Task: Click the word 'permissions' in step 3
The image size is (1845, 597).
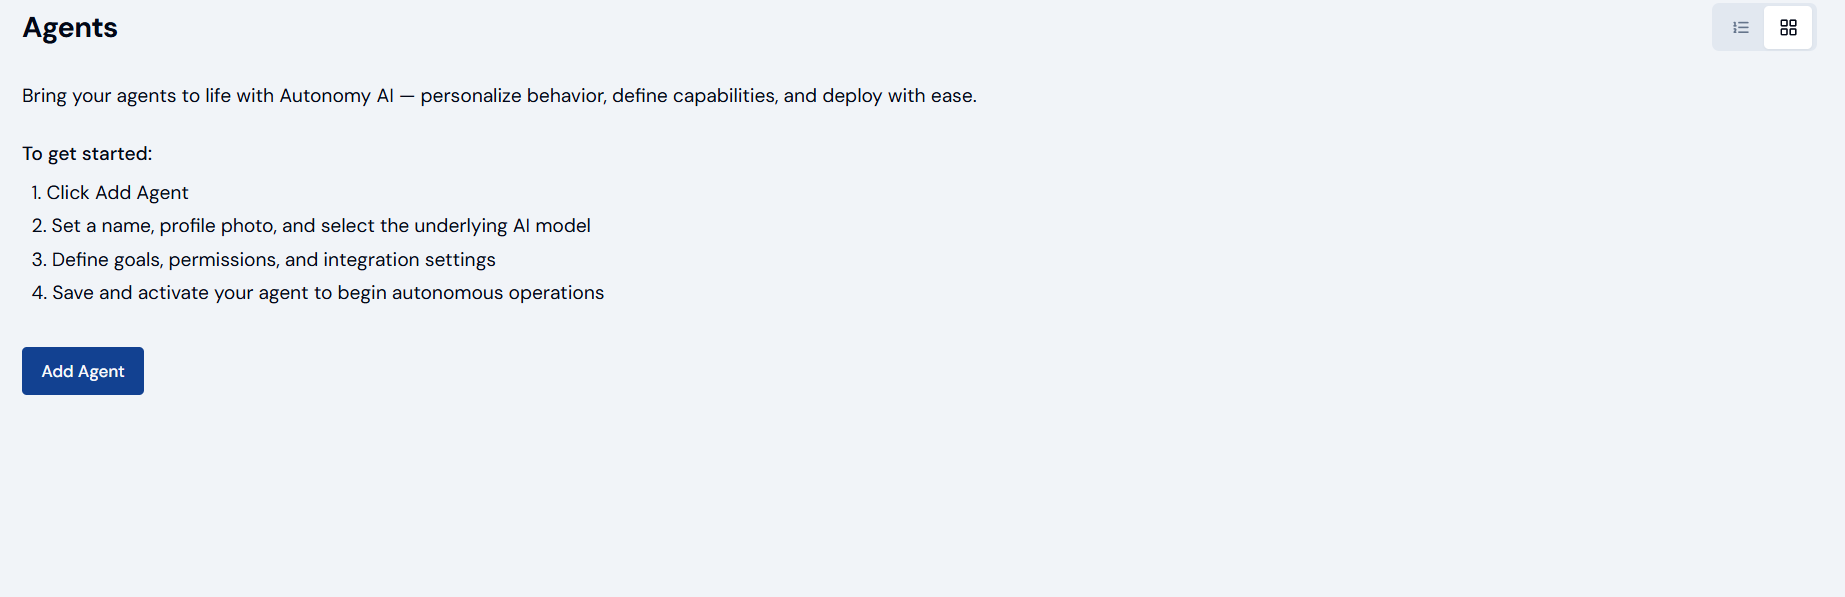Action: 223,260
